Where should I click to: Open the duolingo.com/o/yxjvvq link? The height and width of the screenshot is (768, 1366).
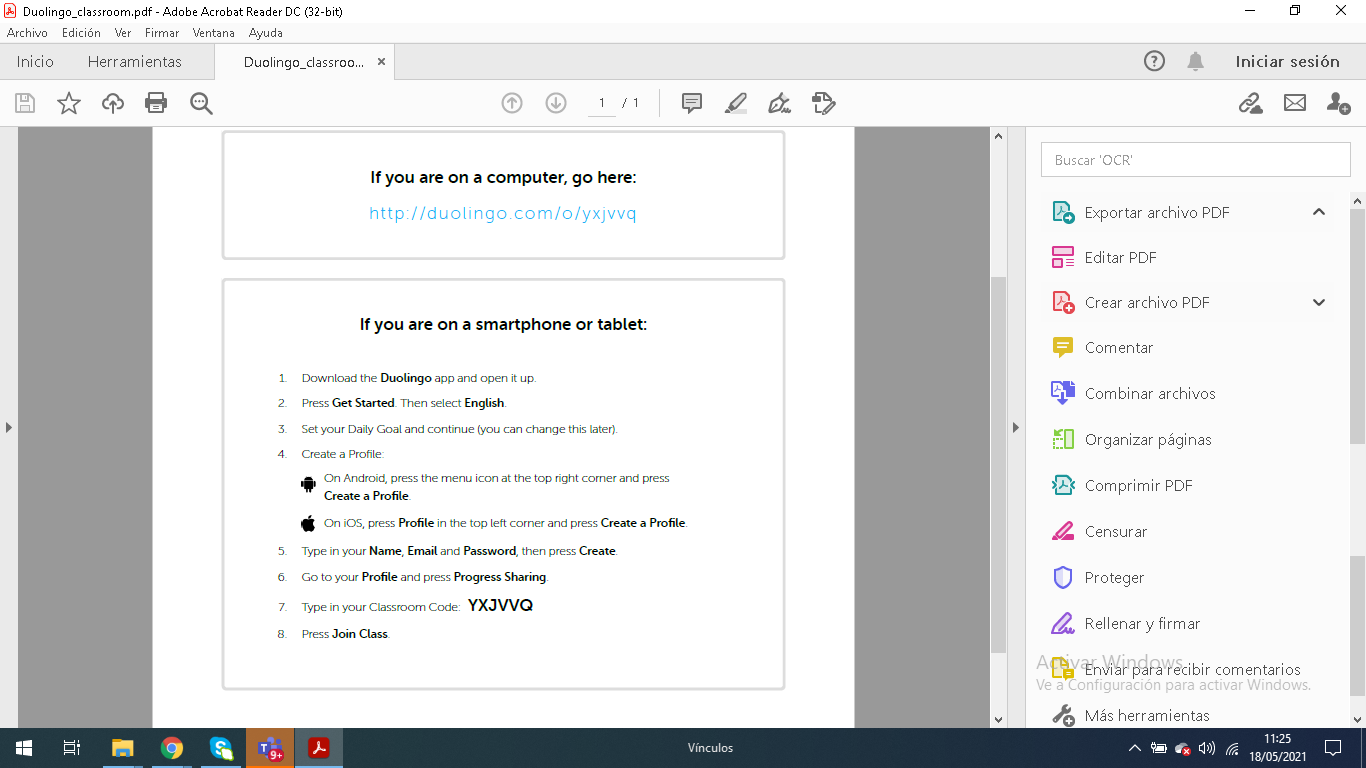[503, 213]
